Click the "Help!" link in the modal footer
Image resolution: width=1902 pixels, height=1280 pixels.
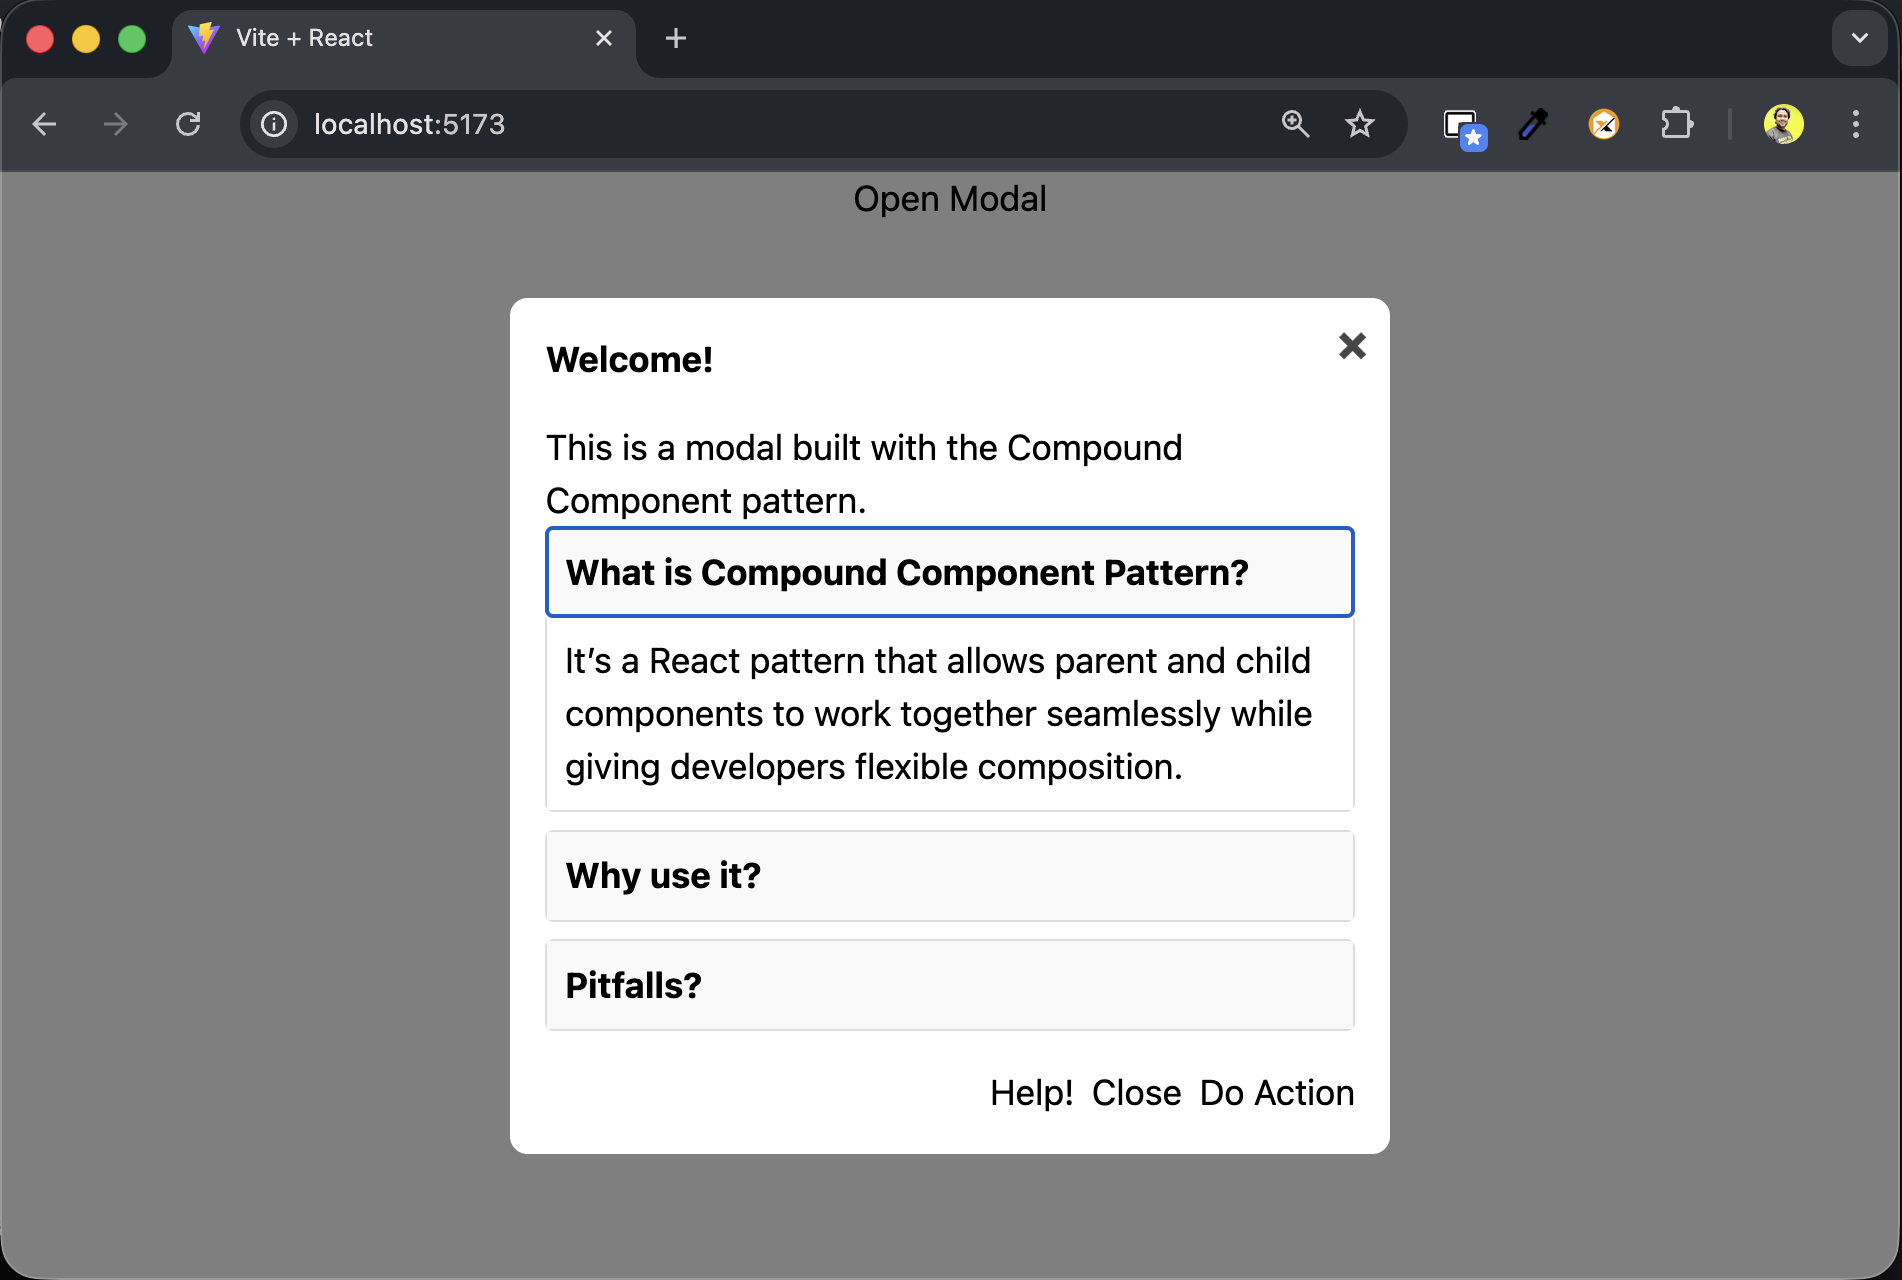click(x=1031, y=1092)
